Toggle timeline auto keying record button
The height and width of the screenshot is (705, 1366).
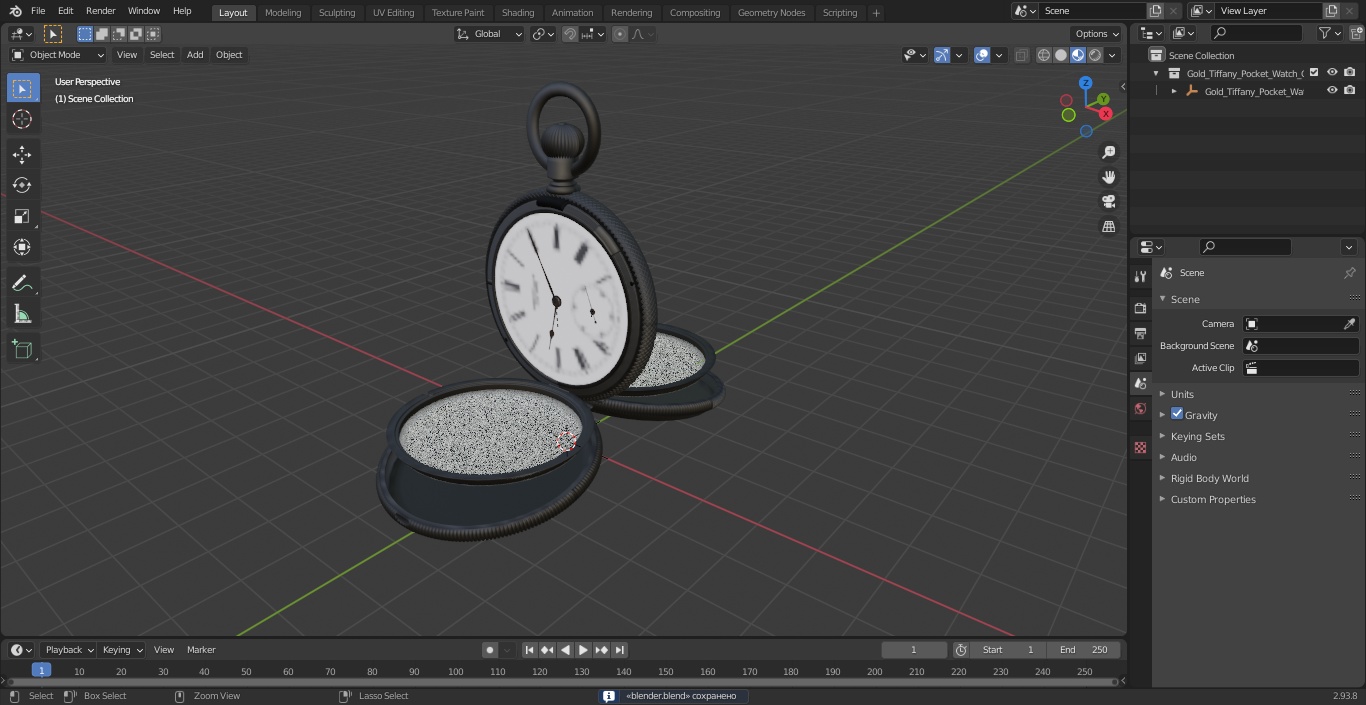(490, 650)
